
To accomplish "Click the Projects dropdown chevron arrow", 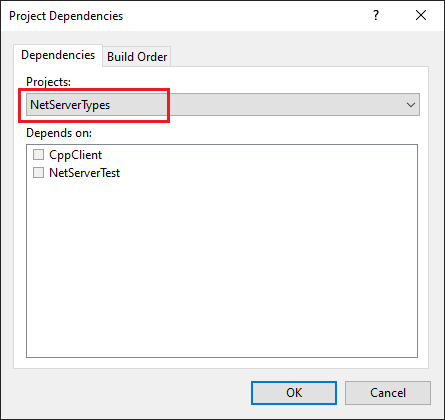I will 411,105.
